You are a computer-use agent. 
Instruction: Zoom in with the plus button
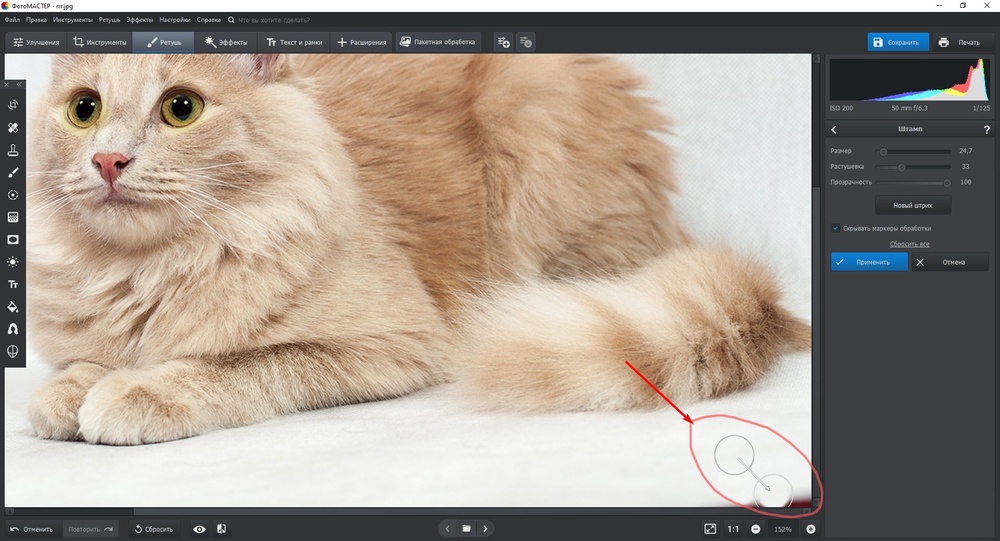click(x=811, y=529)
